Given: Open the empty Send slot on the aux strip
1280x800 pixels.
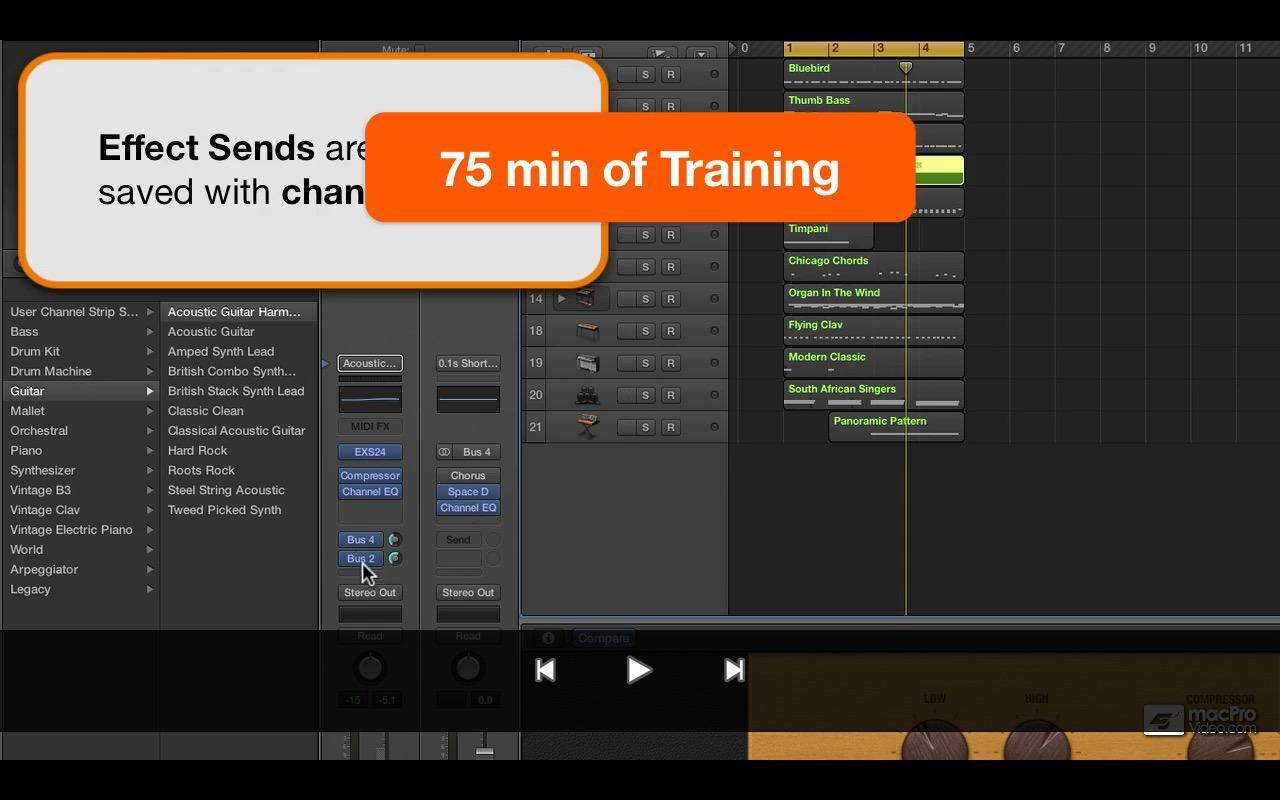Looking at the screenshot, I should coord(458,540).
